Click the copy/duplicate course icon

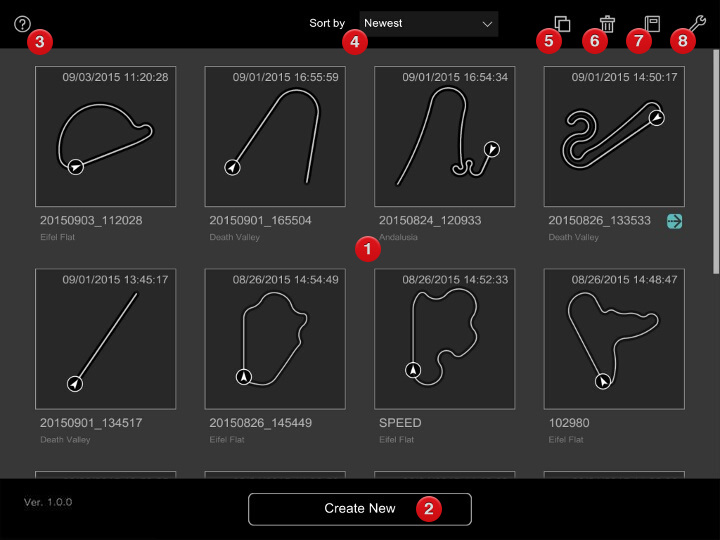(562, 23)
